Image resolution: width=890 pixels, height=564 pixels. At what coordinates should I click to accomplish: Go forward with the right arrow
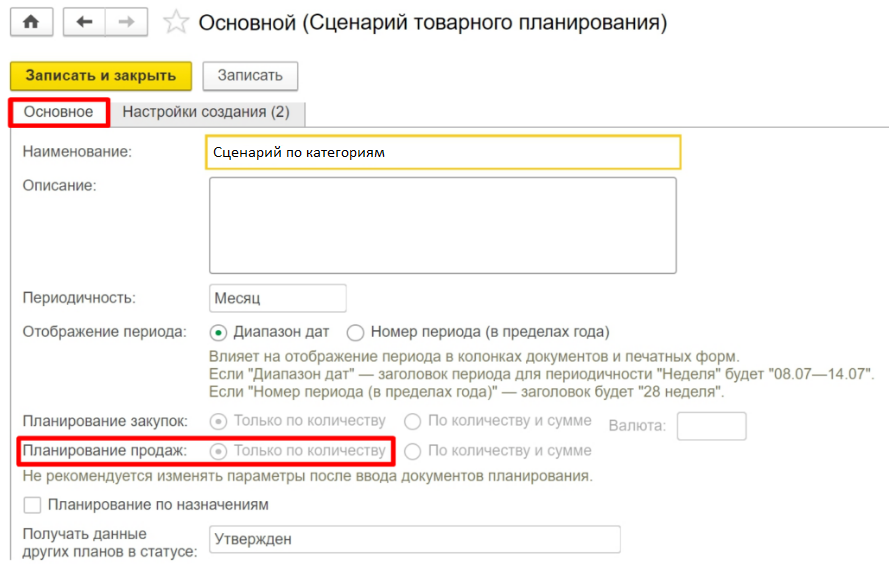(125, 22)
